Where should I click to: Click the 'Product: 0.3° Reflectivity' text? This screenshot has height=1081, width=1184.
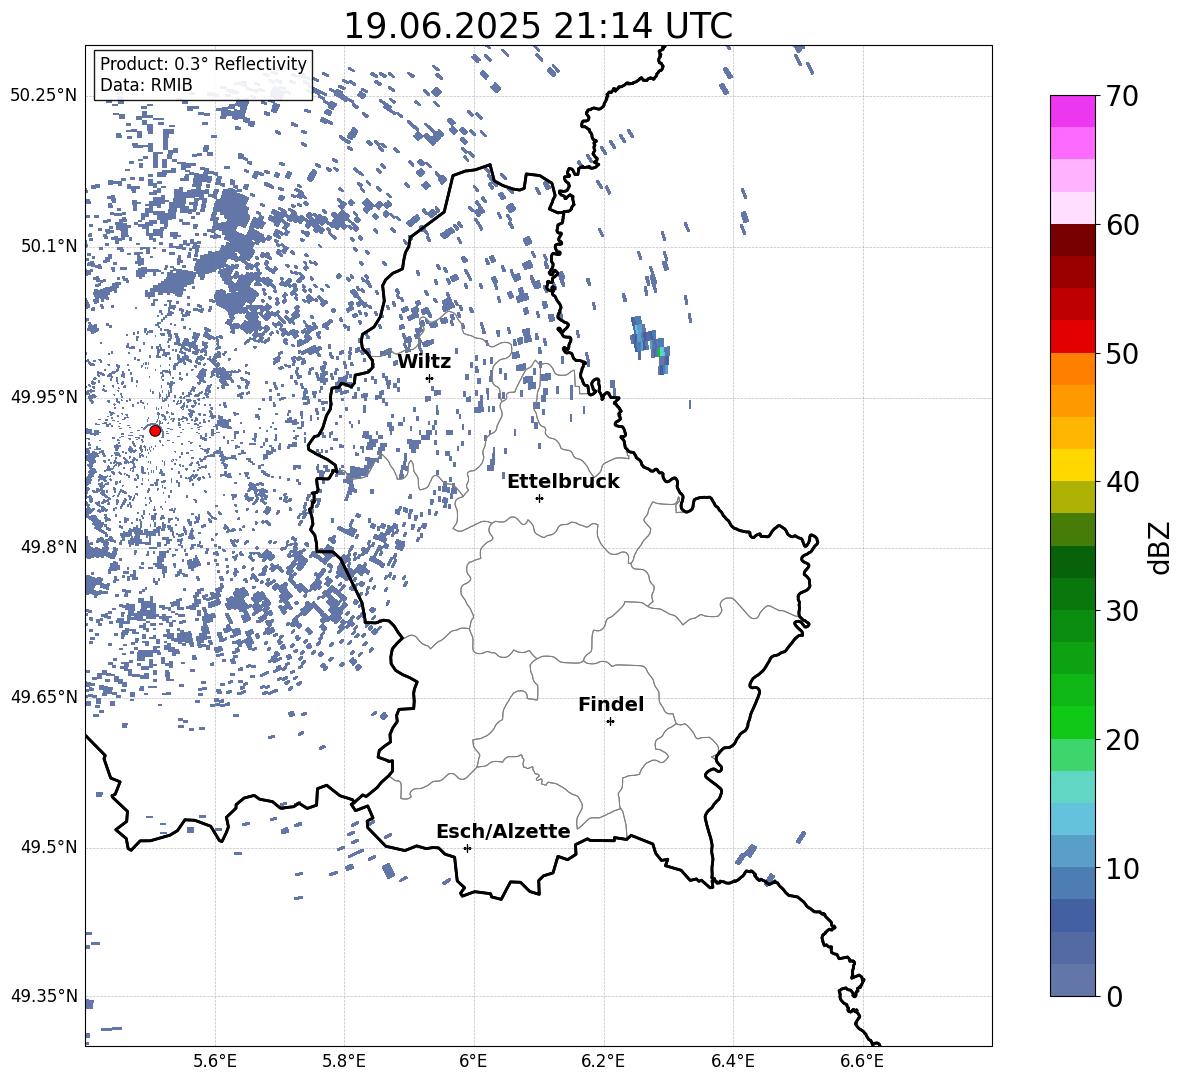[203, 64]
